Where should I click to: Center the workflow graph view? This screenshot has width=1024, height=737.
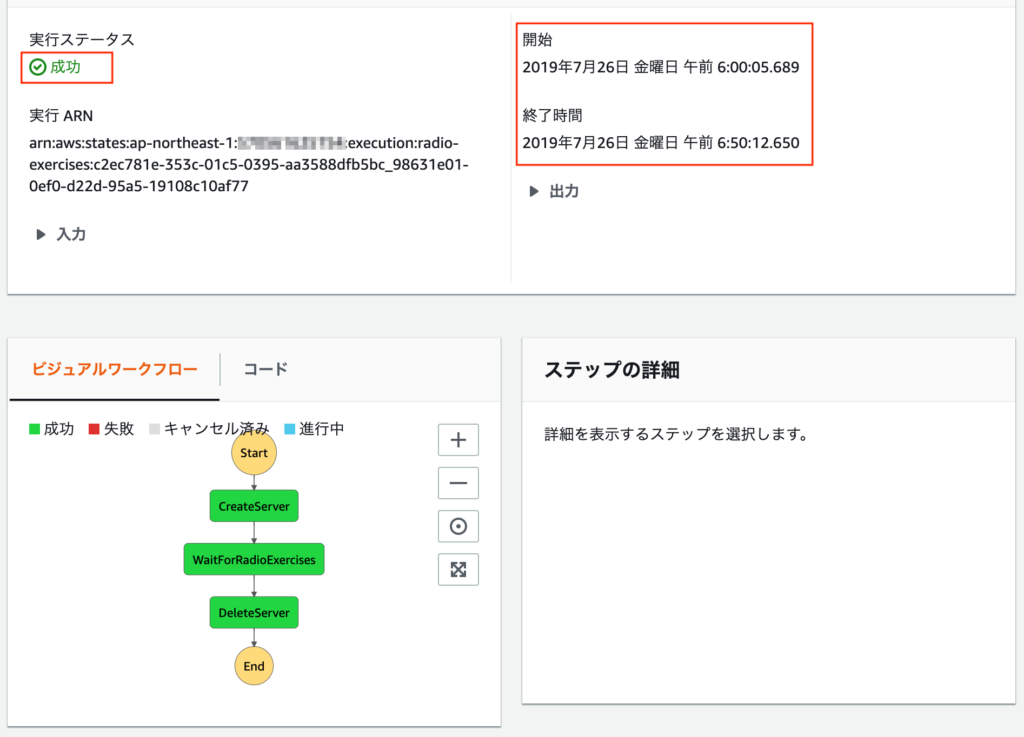(x=458, y=526)
